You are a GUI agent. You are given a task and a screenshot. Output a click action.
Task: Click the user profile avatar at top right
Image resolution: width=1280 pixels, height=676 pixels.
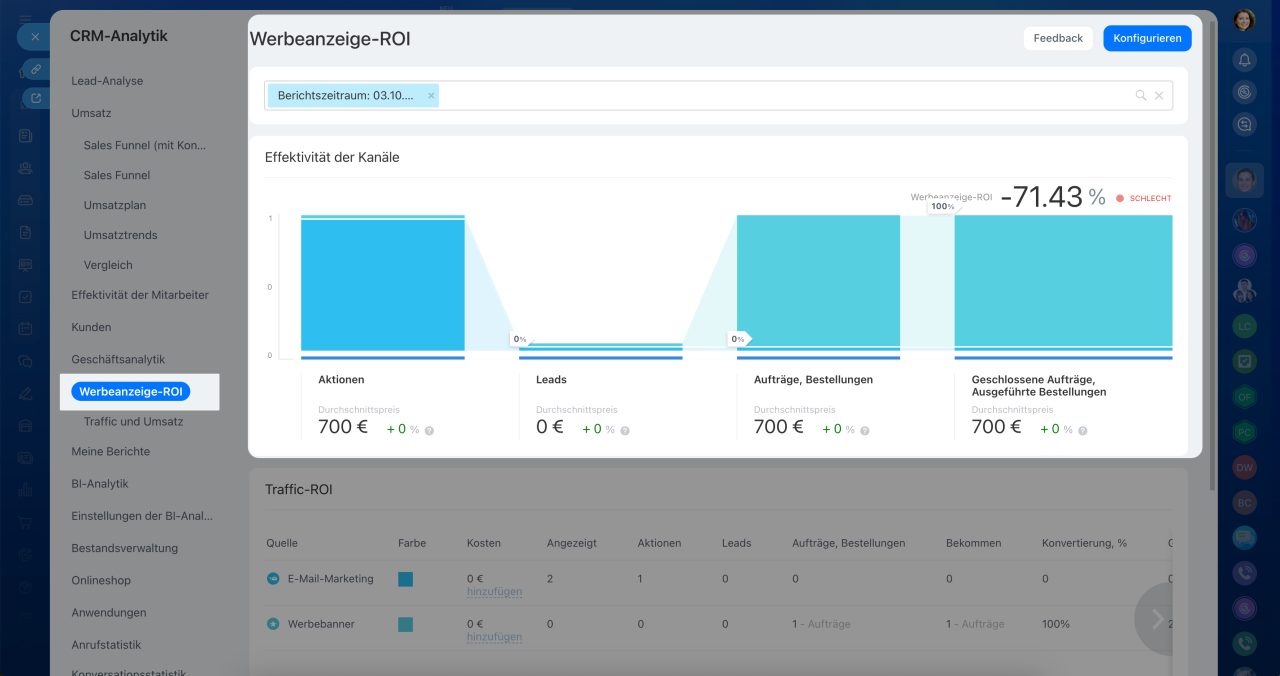pyautogui.click(x=1244, y=20)
